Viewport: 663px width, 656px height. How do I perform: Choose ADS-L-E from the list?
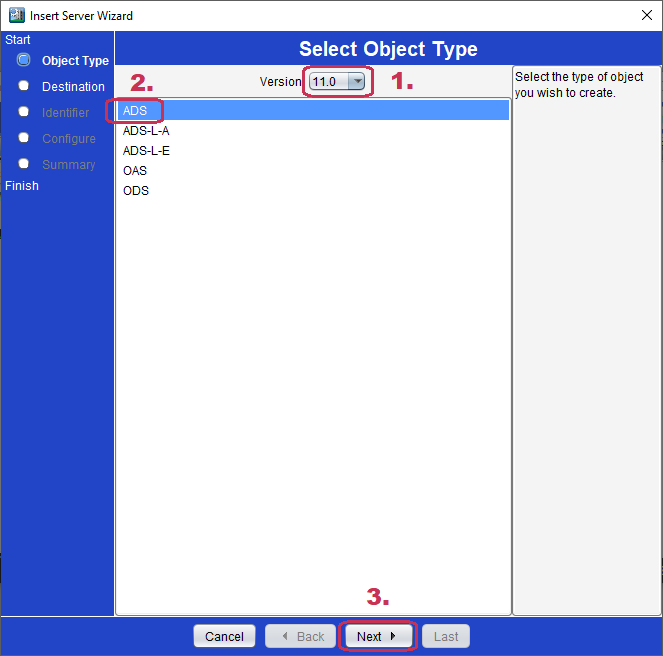(x=312, y=151)
